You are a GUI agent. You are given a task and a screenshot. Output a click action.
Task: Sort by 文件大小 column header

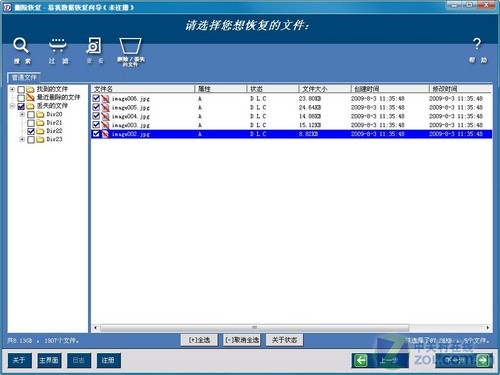point(325,89)
